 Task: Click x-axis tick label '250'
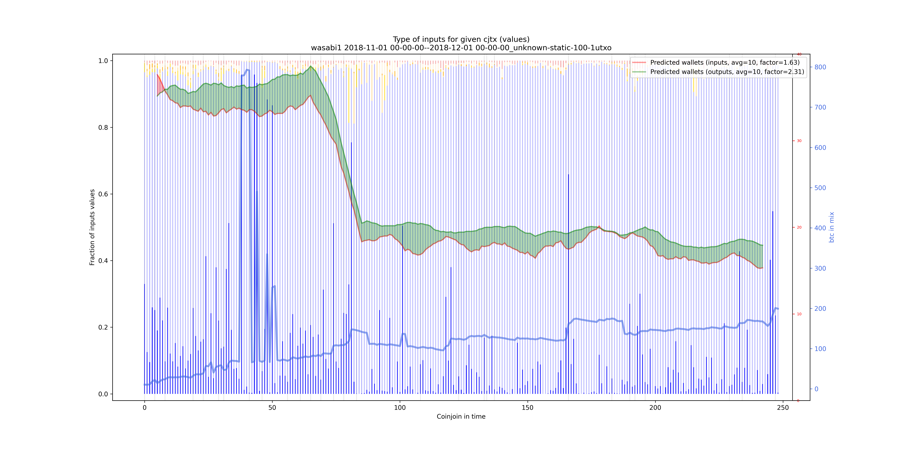click(x=783, y=406)
